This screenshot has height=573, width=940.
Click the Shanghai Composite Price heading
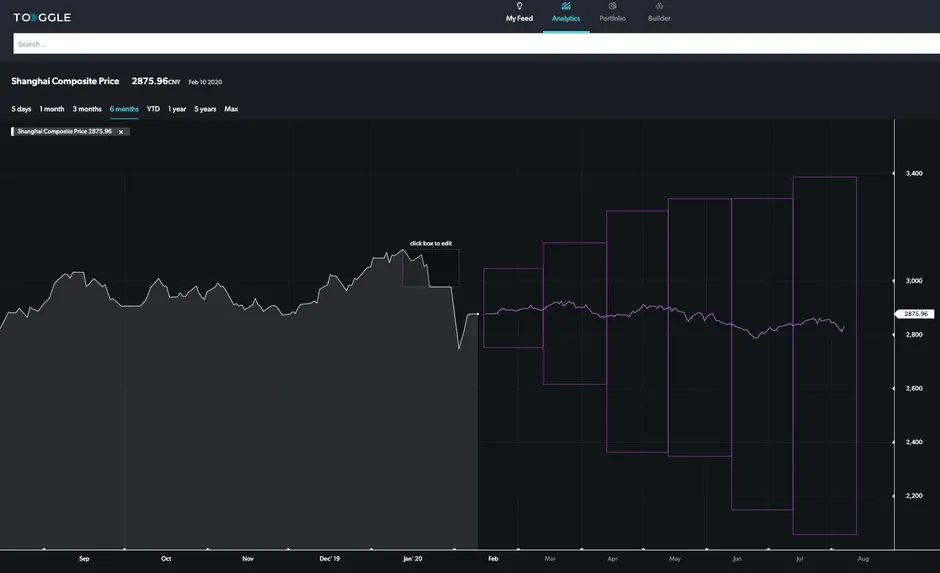coord(65,81)
